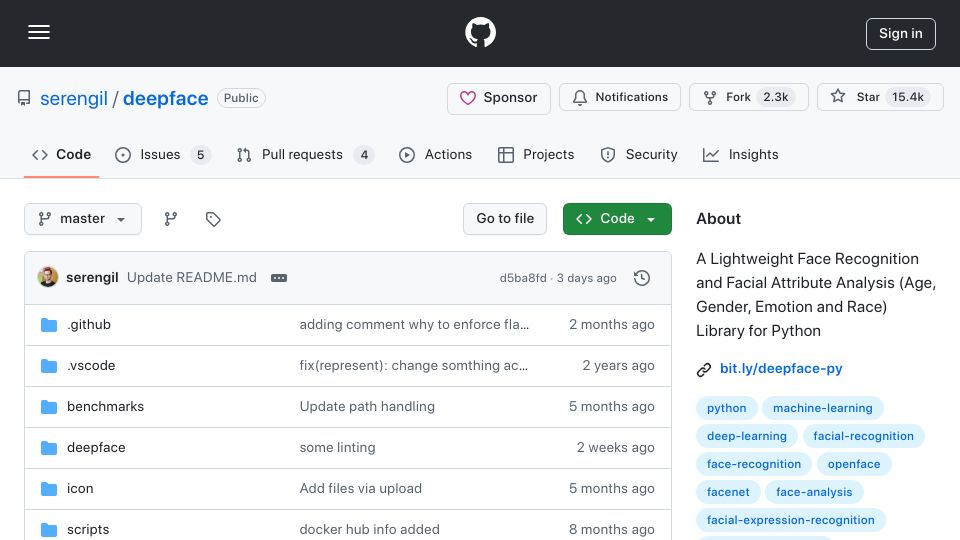Click the link icon beside bit.ly/deepface-py
The height and width of the screenshot is (540, 960).
(x=704, y=369)
